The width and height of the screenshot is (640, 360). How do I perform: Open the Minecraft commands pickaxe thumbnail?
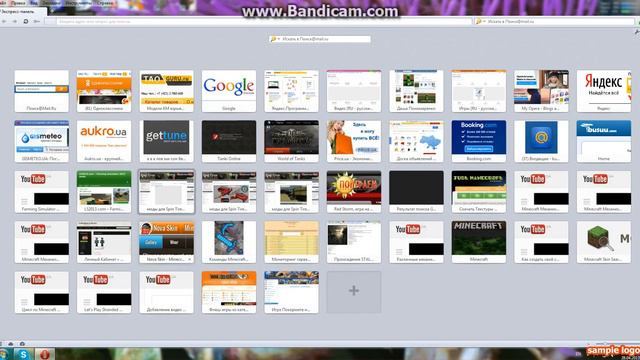point(229,242)
